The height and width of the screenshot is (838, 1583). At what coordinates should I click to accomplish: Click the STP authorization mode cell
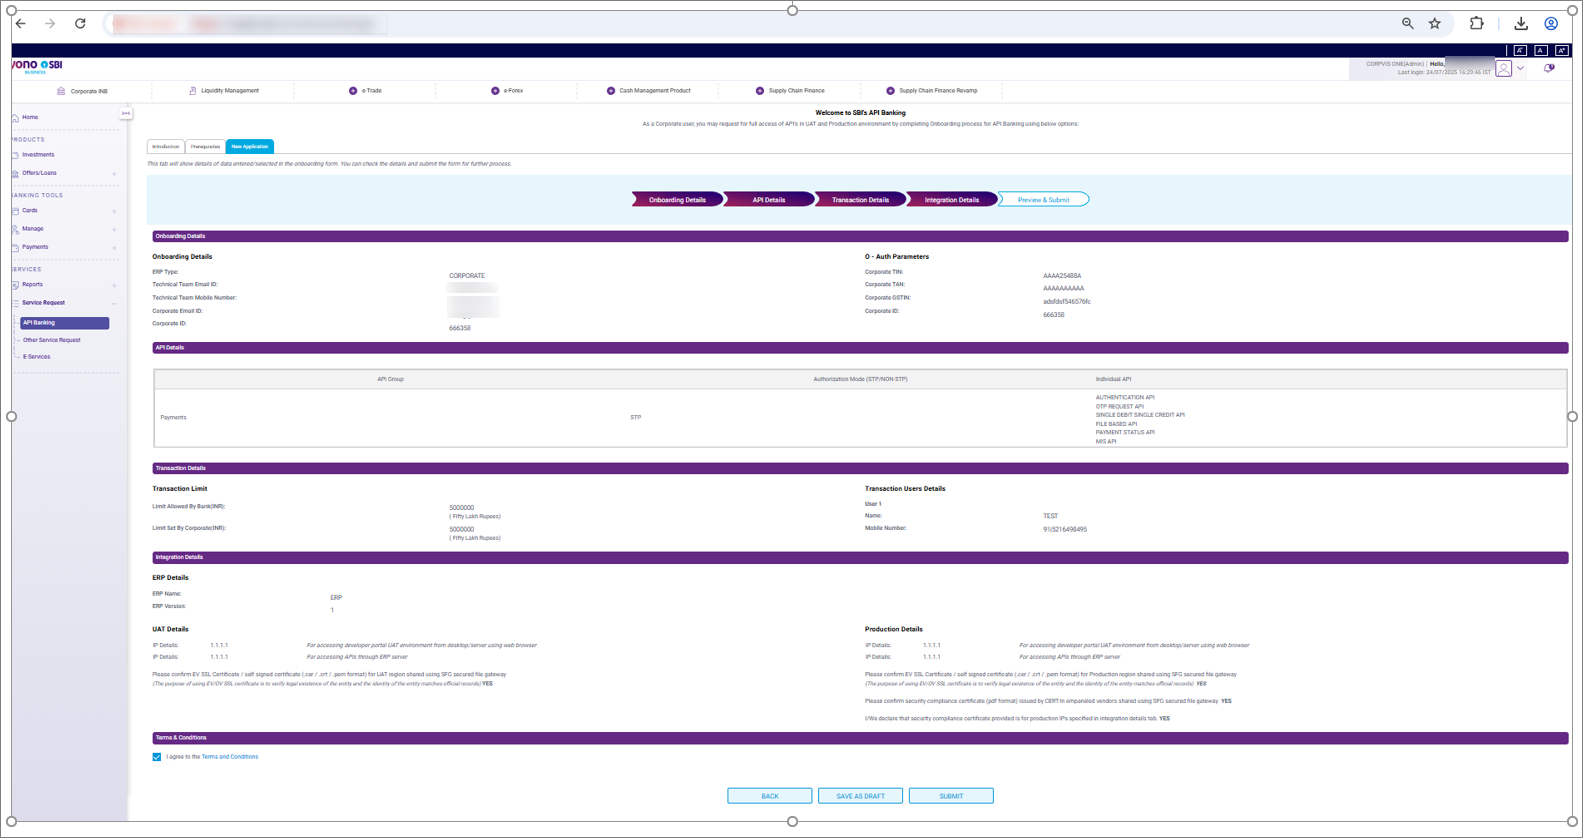coord(636,418)
